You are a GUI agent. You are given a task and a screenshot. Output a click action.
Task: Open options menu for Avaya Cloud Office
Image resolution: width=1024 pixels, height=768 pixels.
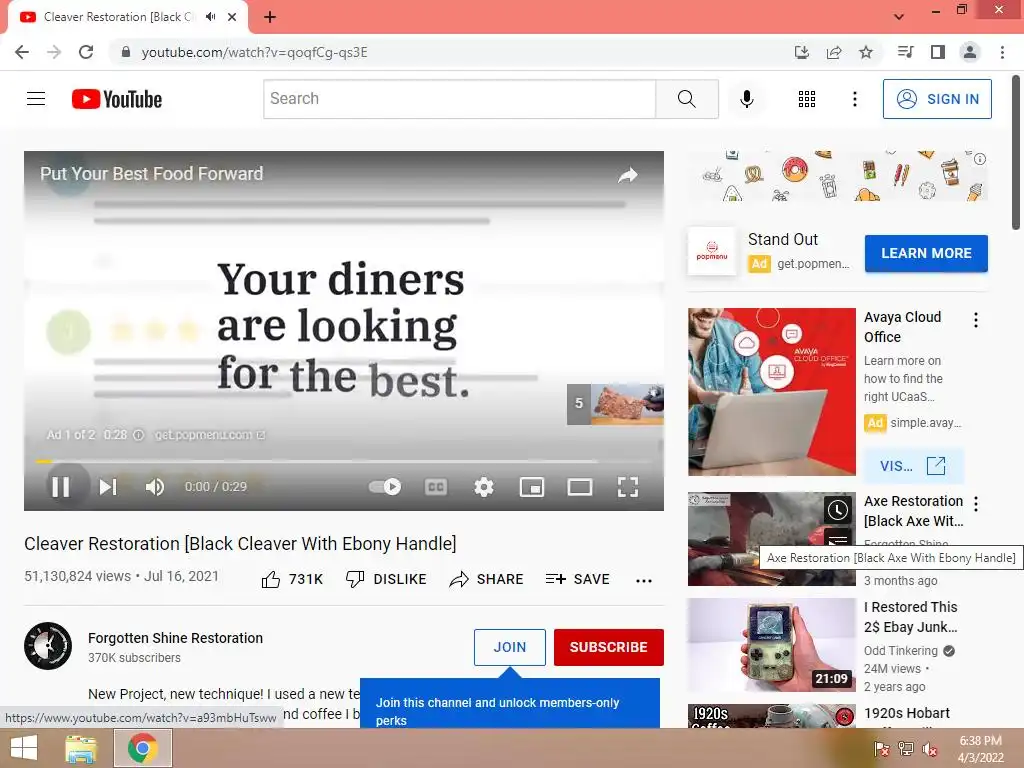(976, 320)
